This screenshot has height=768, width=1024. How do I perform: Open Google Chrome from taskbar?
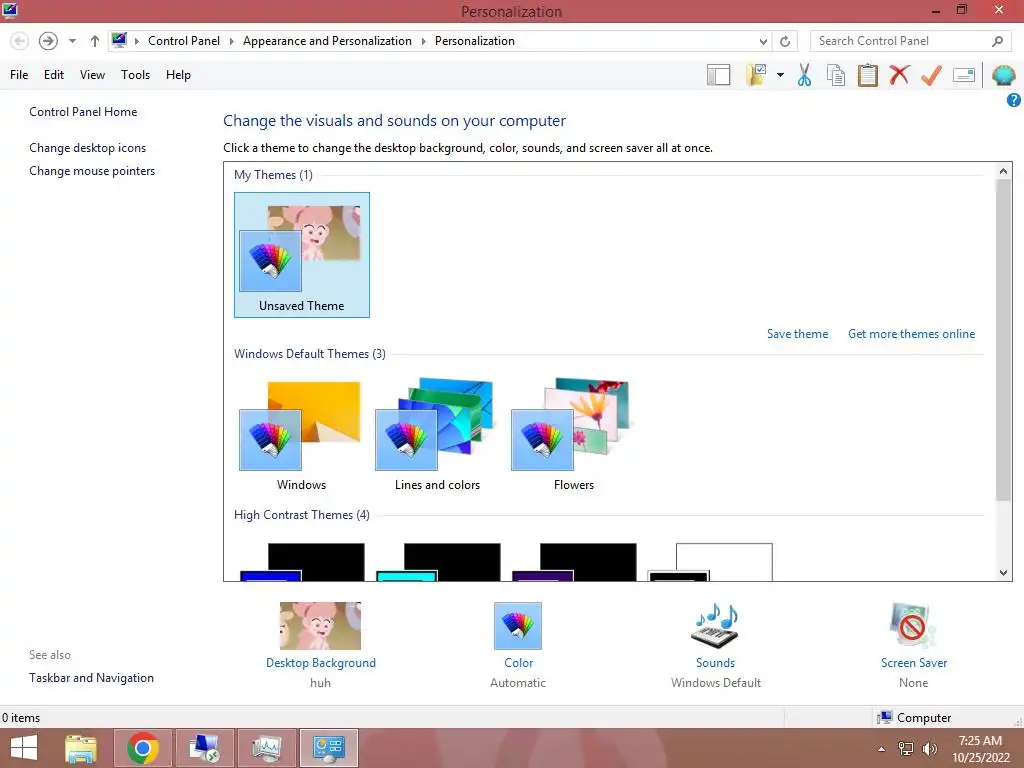click(x=143, y=748)
